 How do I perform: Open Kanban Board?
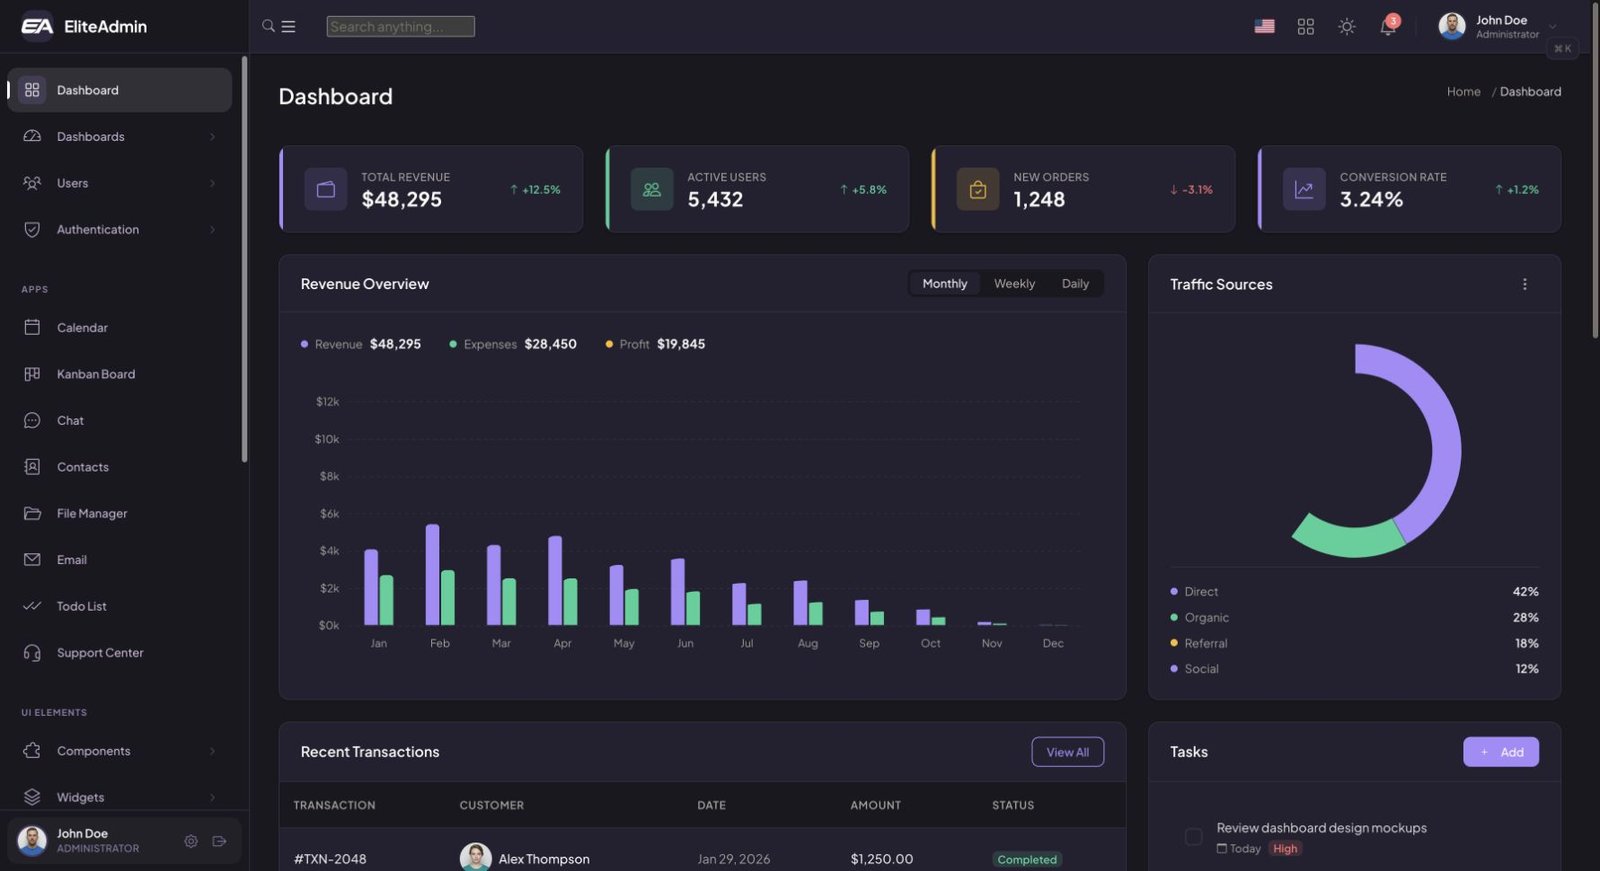coord(120,374)
